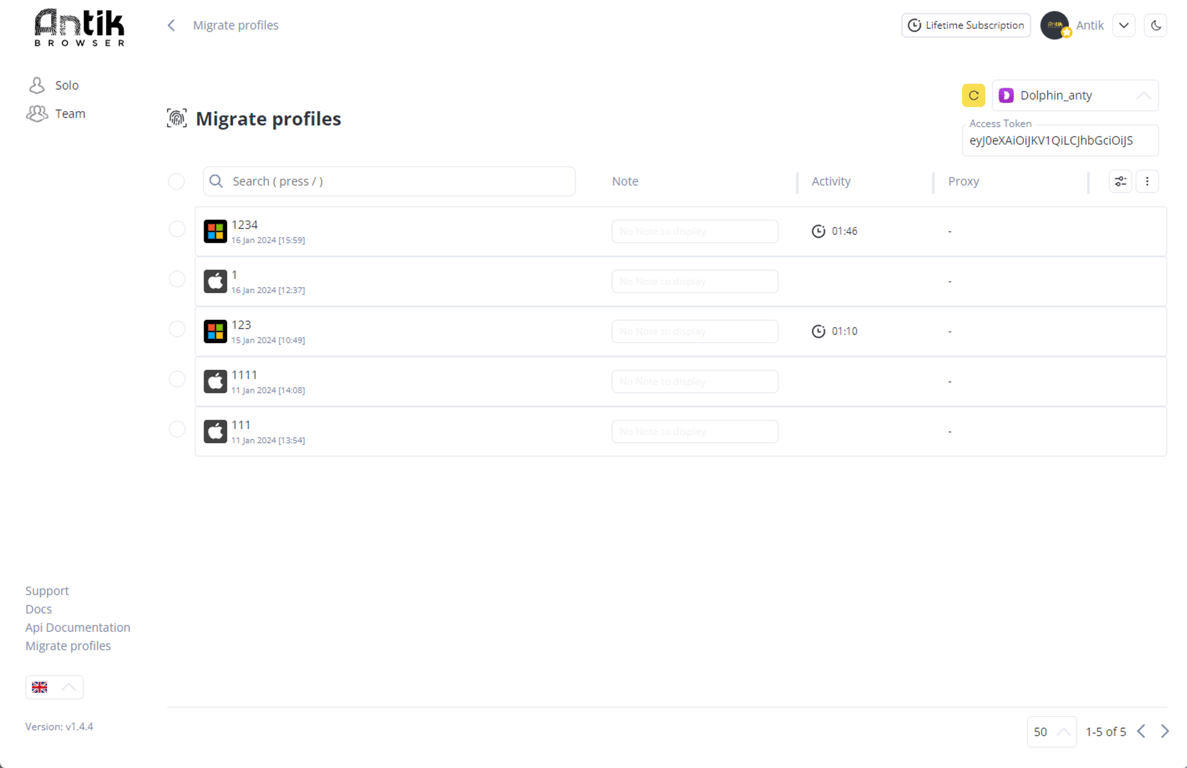Click the Apple icon of profile 1
This screenshot has height=768, width=1187.
[x=216, y=281]
